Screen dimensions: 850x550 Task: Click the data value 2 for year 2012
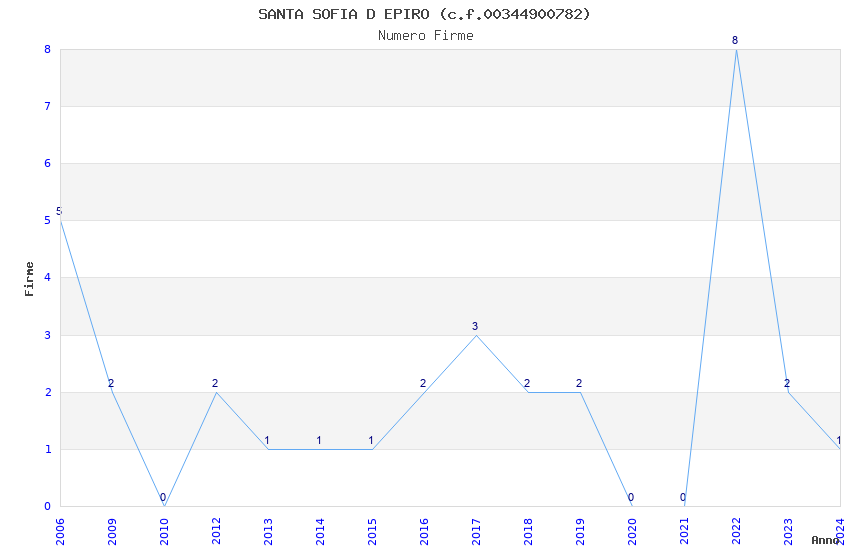click(x=215, y=384)
